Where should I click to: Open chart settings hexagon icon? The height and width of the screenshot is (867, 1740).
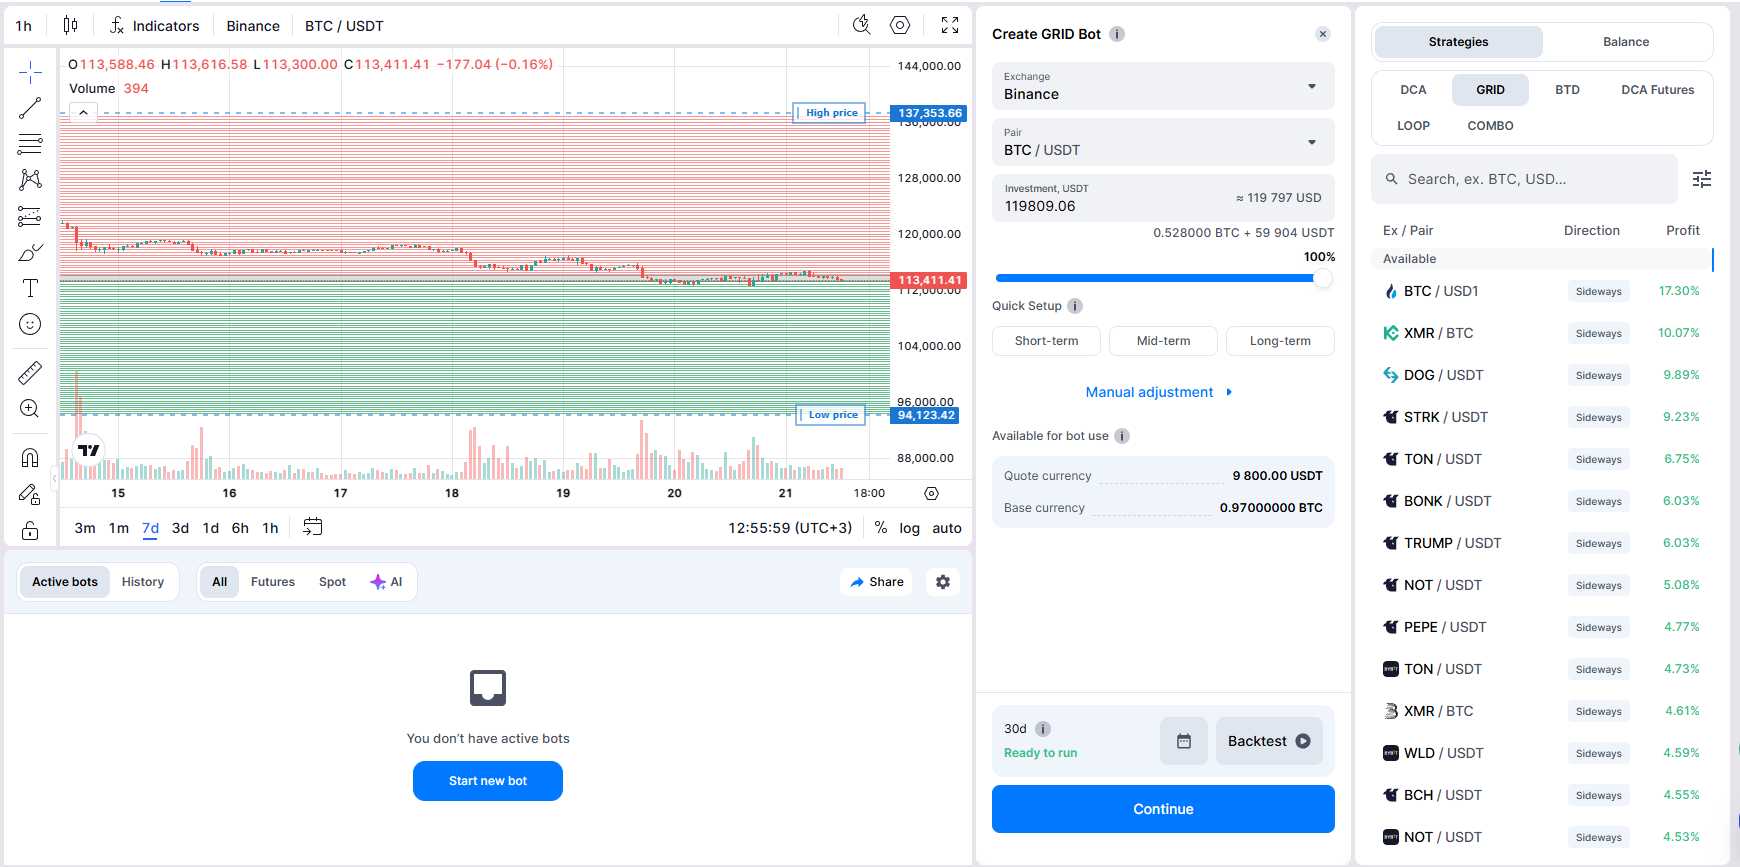point(900,25)
